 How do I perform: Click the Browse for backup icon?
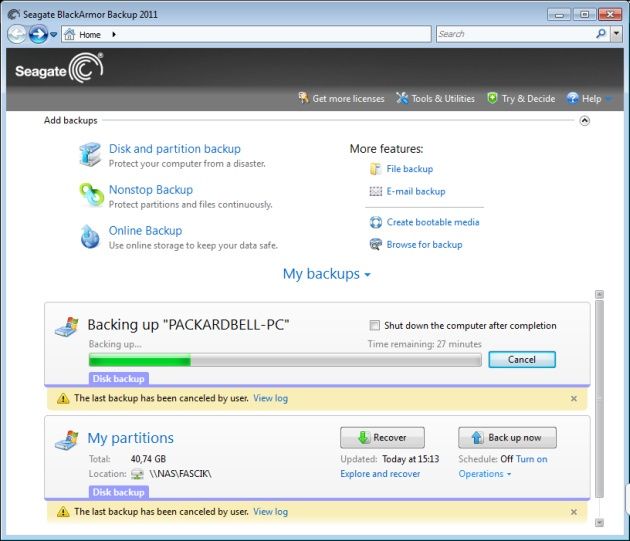coord(376,244)
